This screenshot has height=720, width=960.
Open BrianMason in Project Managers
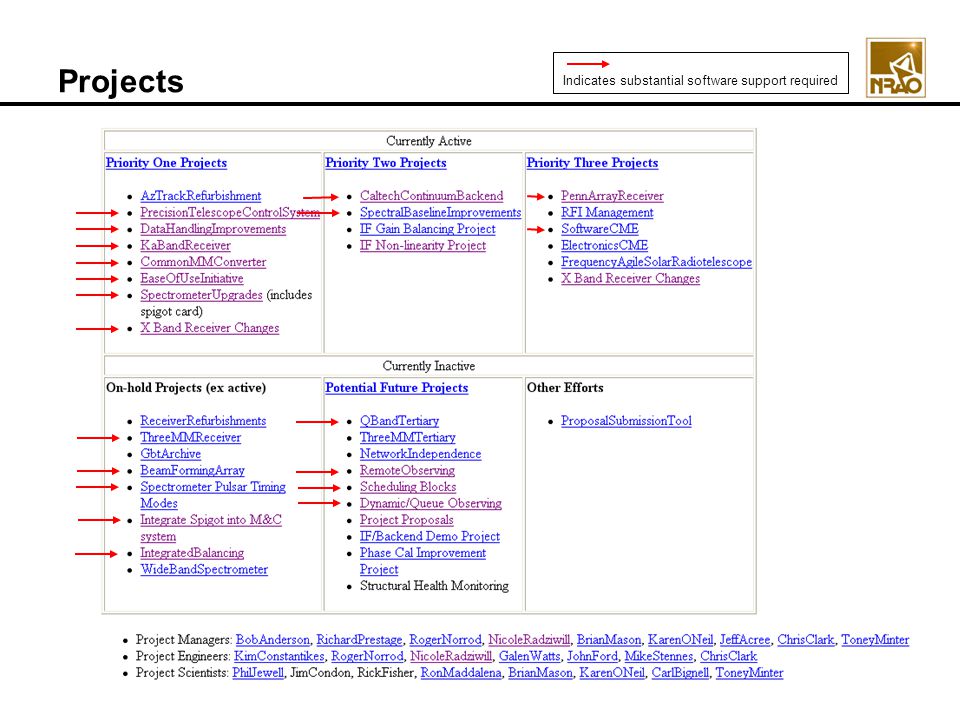[x=609, y=640]
